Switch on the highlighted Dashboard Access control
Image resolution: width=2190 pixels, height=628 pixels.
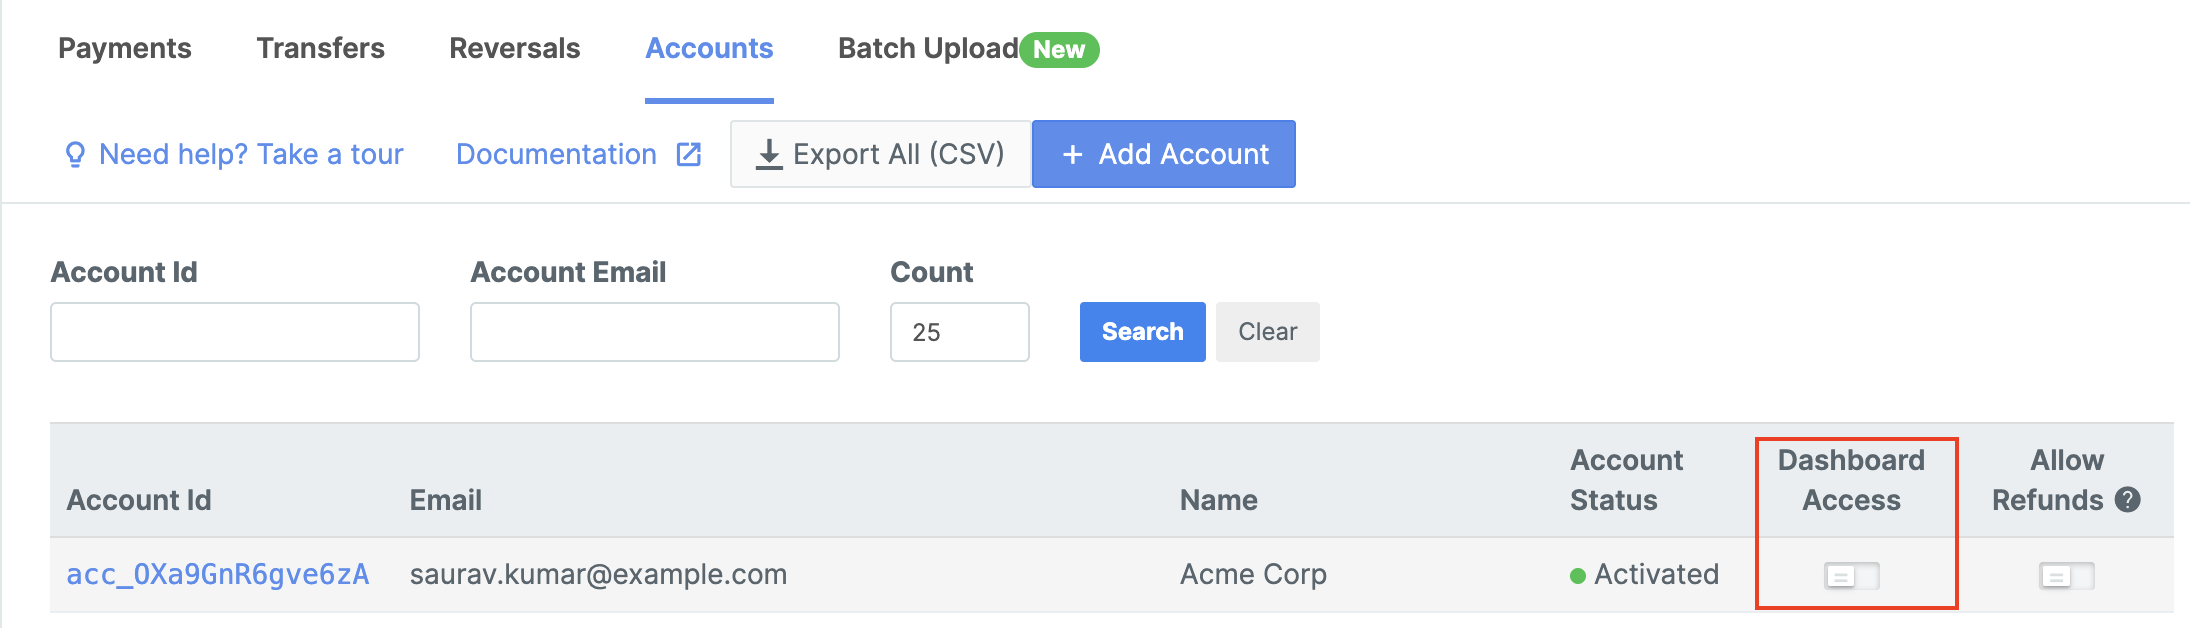point(1853,575)
